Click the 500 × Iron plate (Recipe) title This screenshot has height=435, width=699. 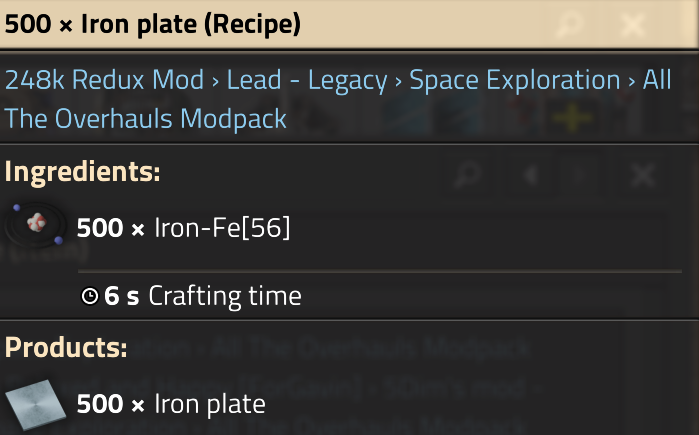coord(152,24)
